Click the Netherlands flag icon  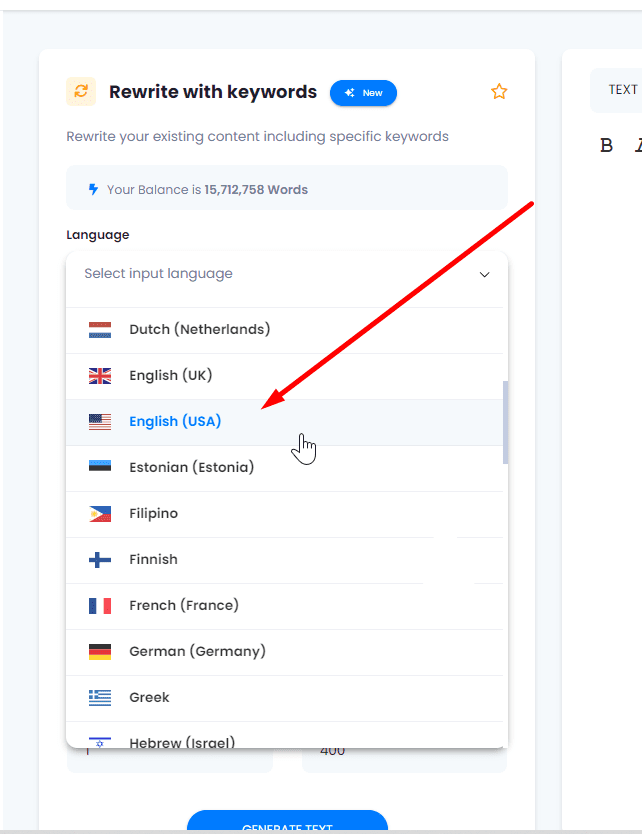100,329
